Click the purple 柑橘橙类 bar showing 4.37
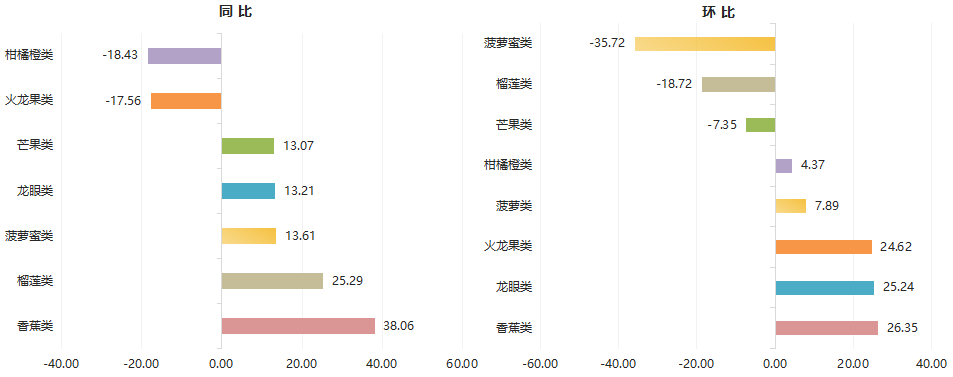Image resolution: width=953 pixels, height=377 pixels. 784,165
